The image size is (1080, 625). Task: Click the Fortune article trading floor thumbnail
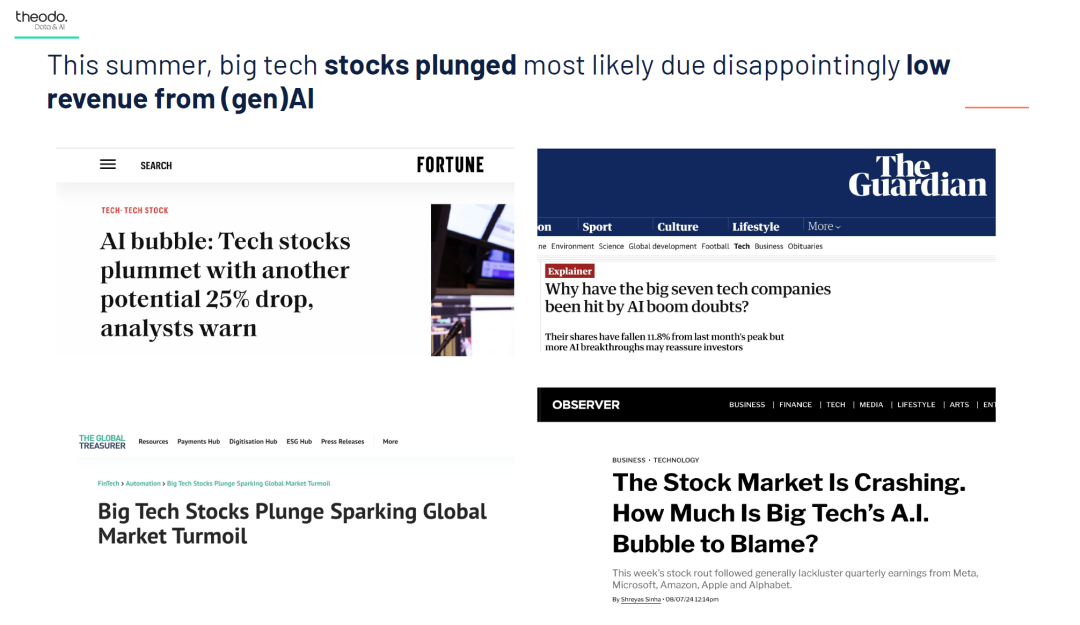click(x=472, y=280)
